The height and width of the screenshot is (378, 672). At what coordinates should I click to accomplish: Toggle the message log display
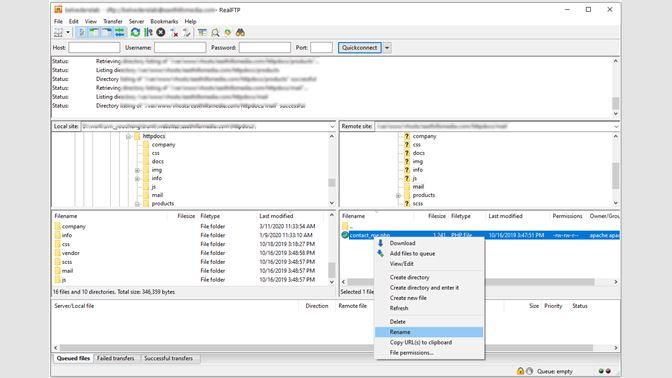coord(81,33)
